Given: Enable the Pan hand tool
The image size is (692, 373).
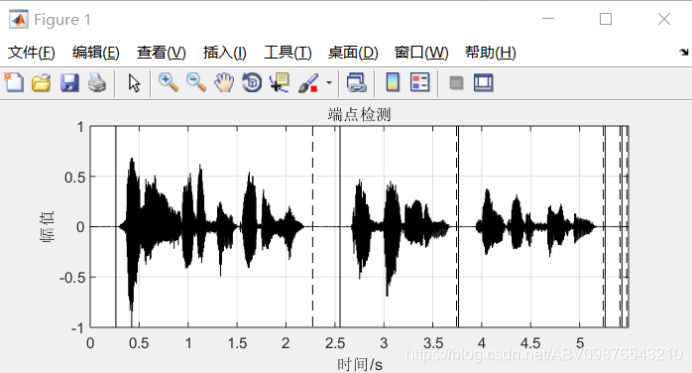Looking at the screenshot, I should pyautogui.click(x=224, y=83).
